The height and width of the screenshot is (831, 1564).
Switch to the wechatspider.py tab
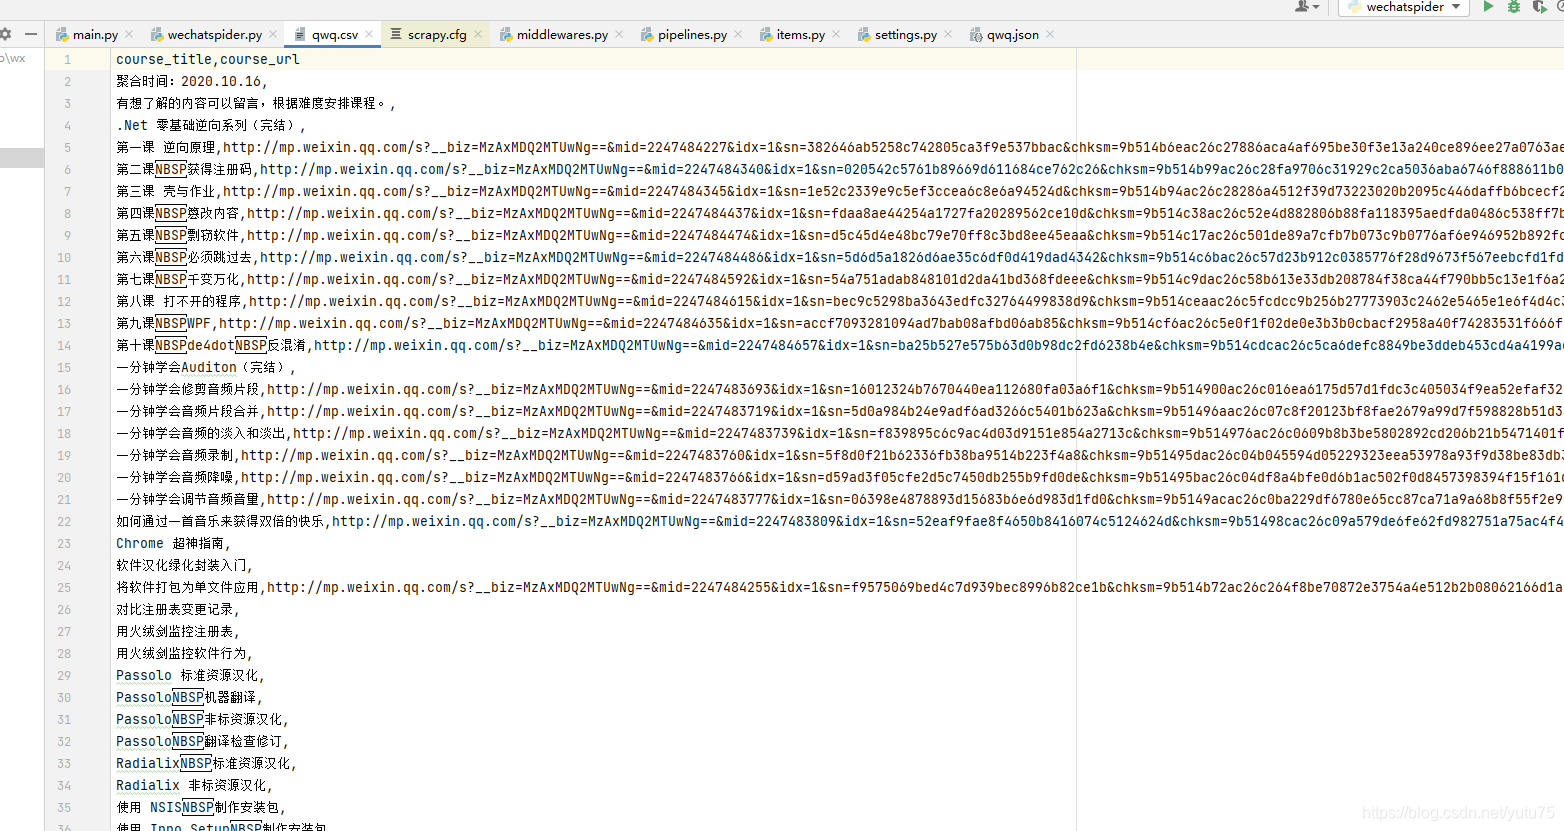pos(214,34)
